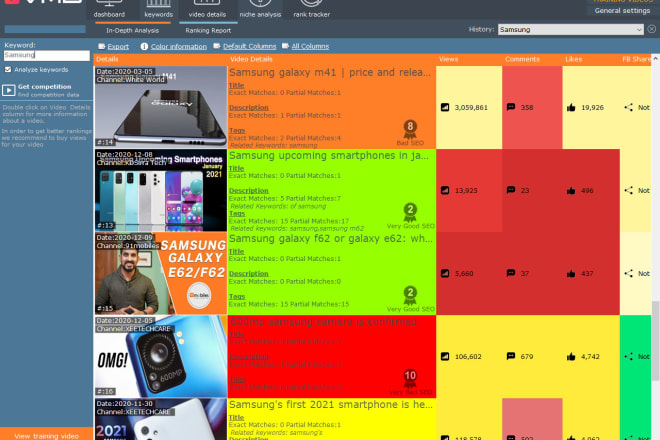Open the OMG 600MP camera thumbnail
Screen dimensions: 660x440
click(x=161, y=356)
